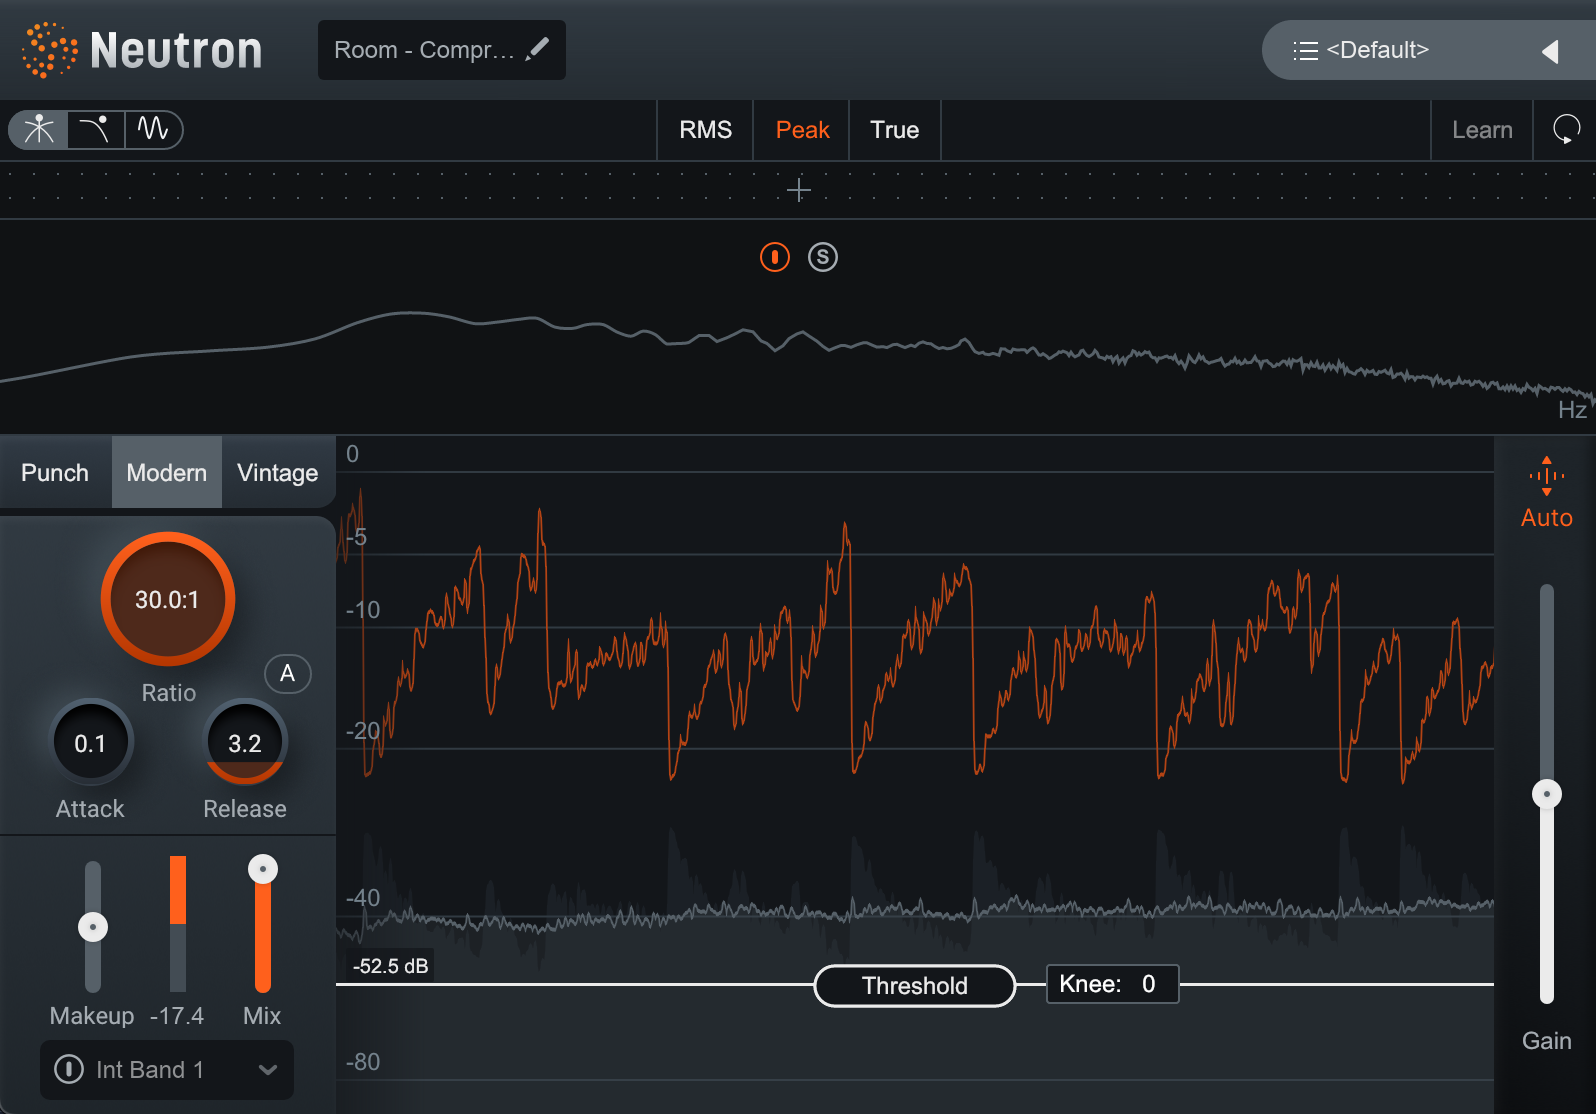Click the Makeup slider handle

93,927
